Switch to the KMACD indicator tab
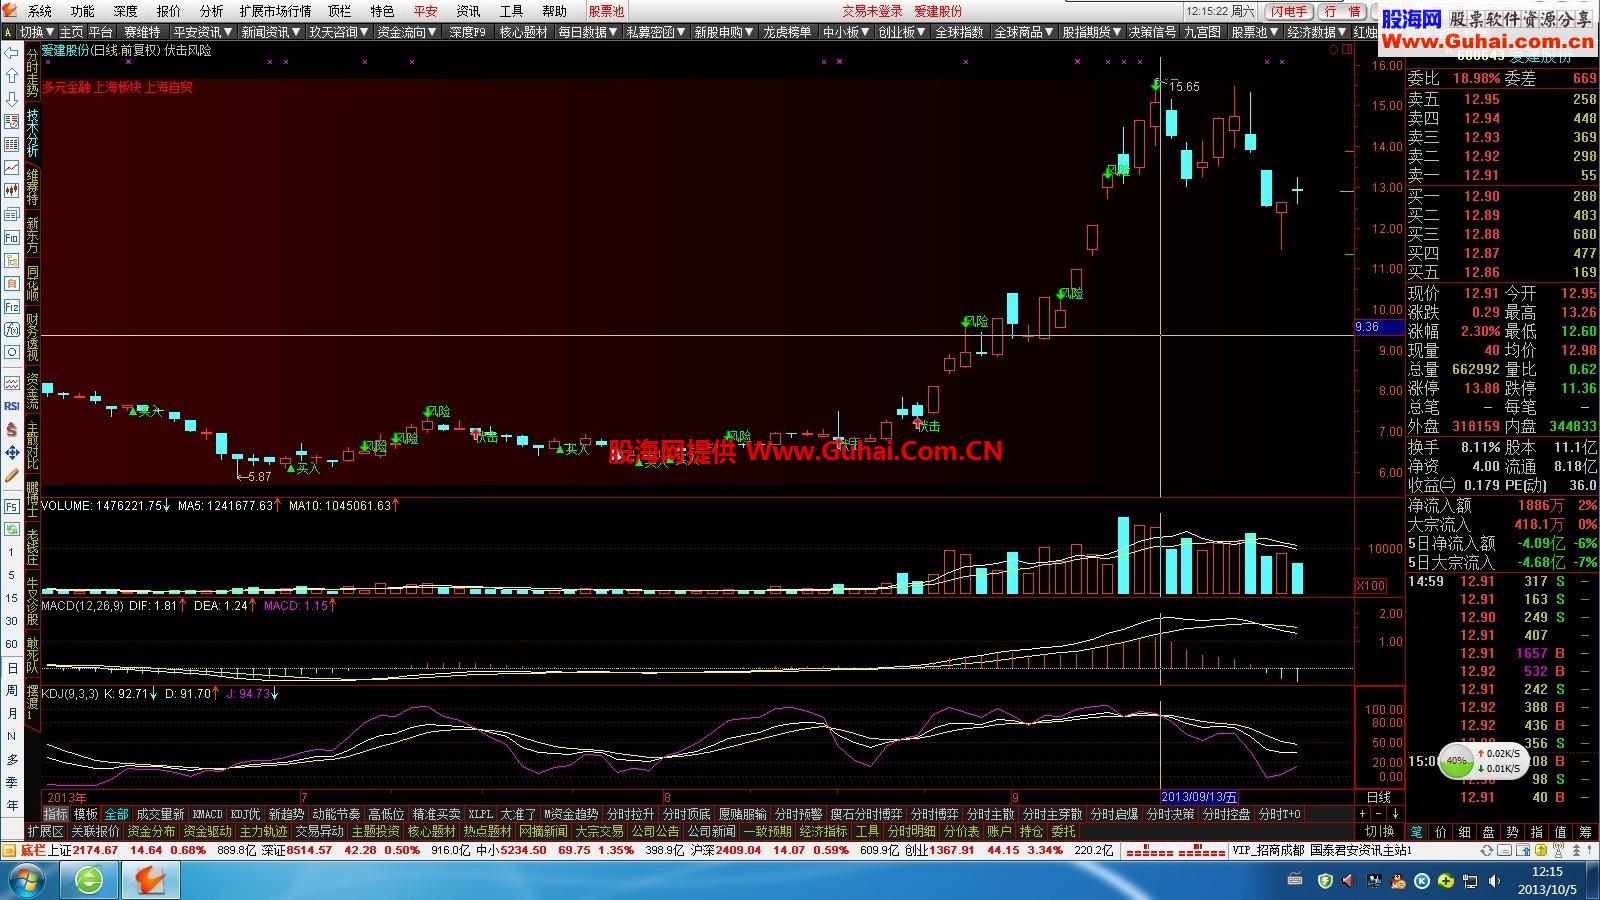1600x900 pixels. 207,814
